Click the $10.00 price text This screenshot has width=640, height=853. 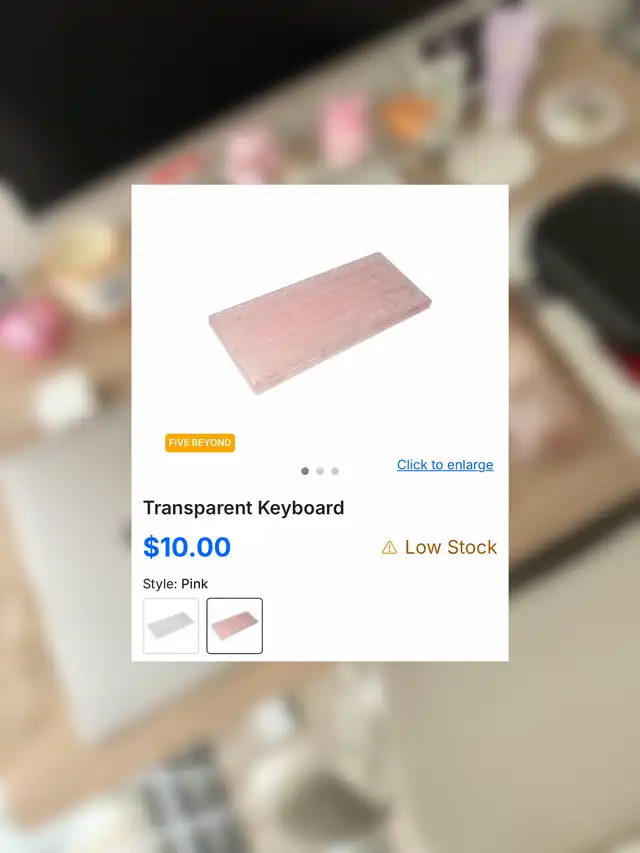pos(187,547)
